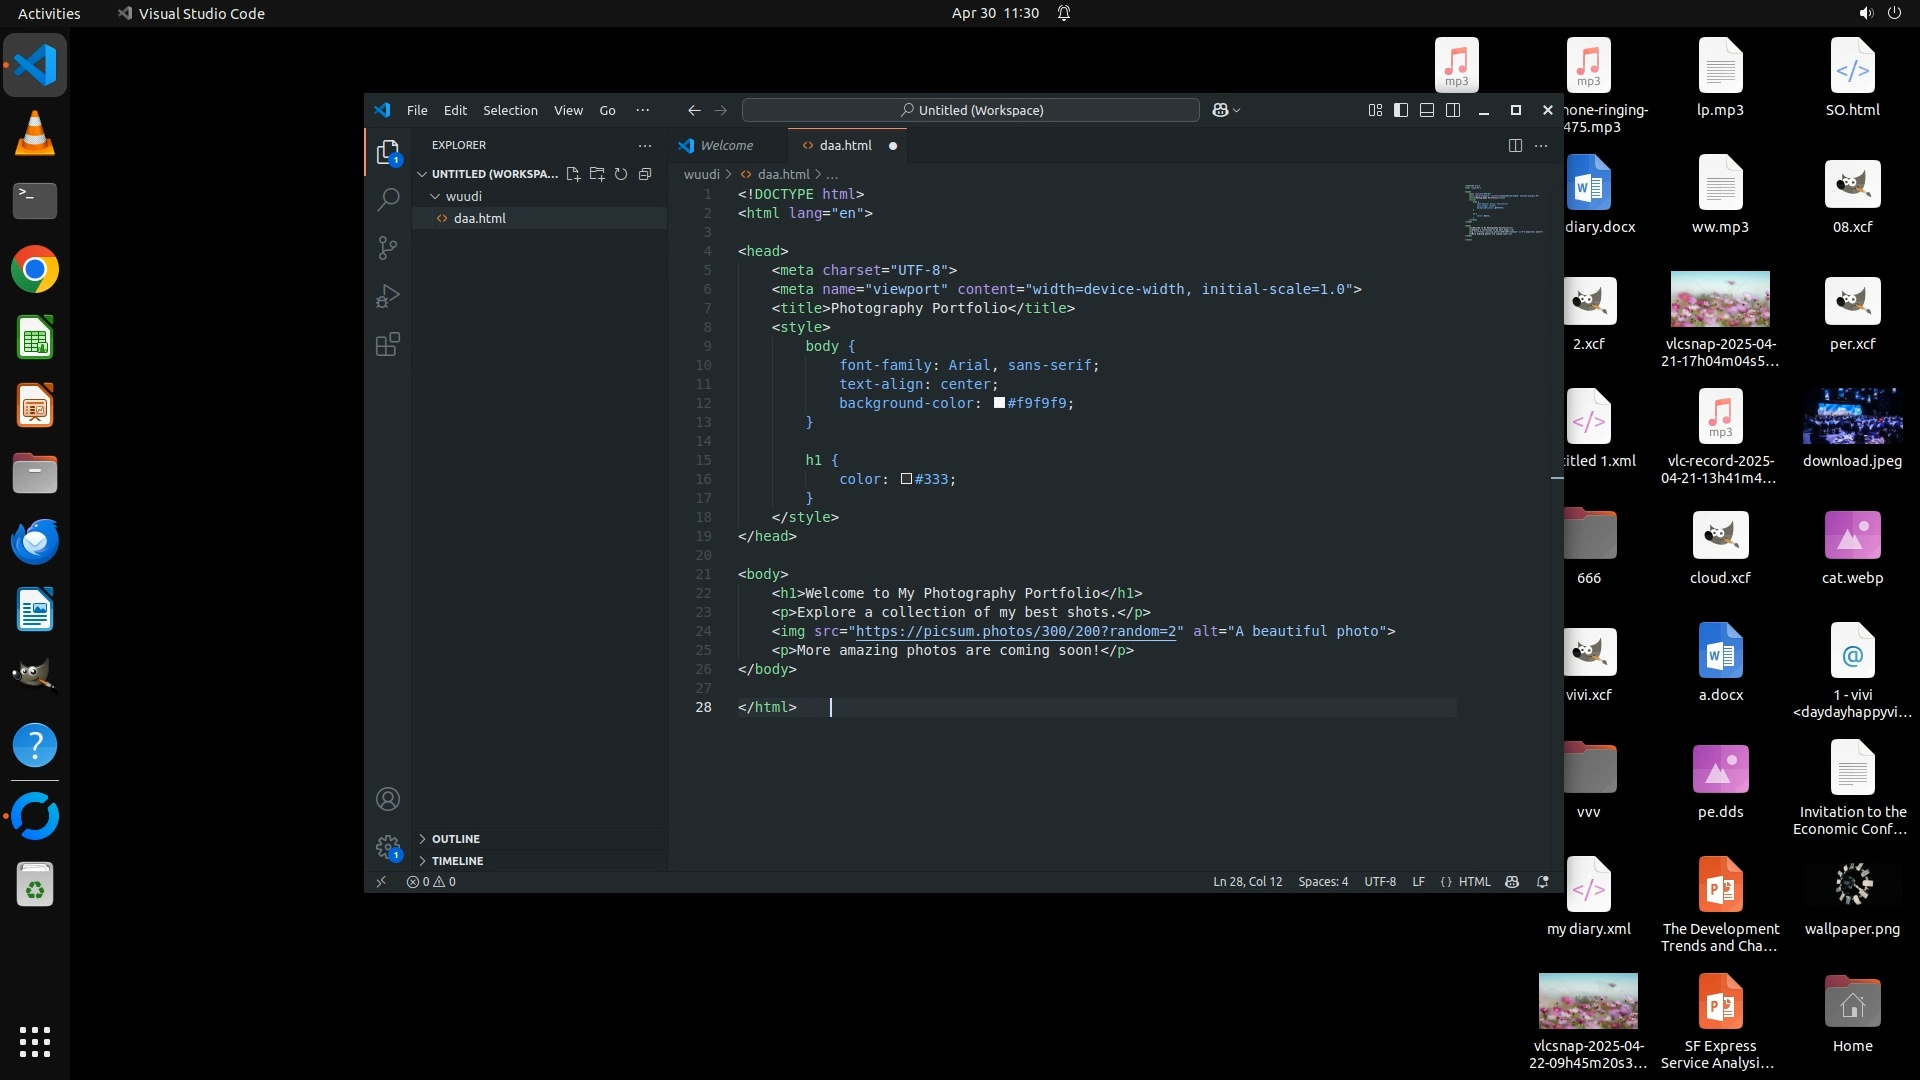Switch to the Welcome tab

(x=726, y=146)
